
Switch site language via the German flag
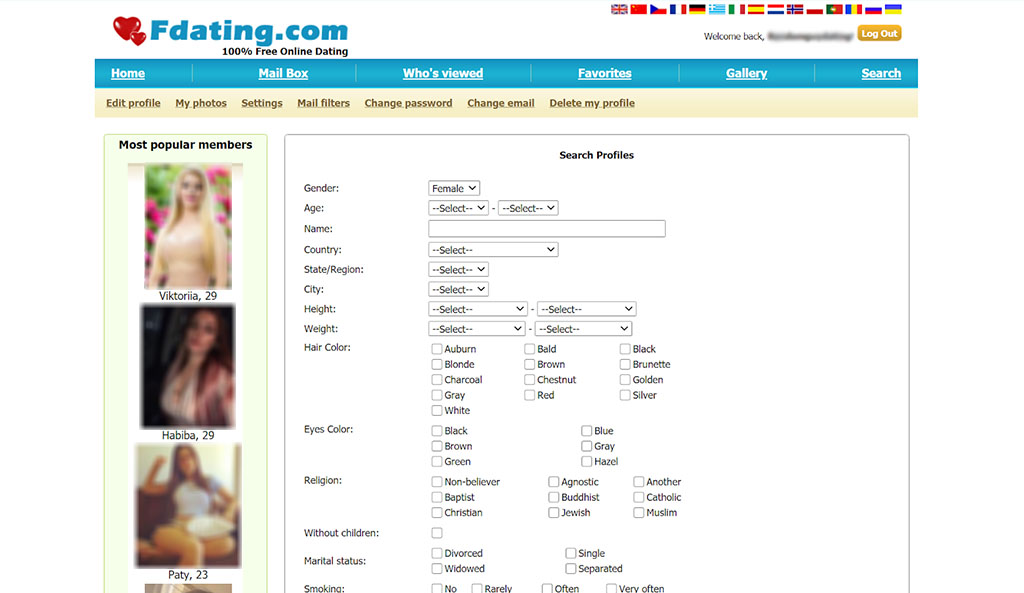696,9
